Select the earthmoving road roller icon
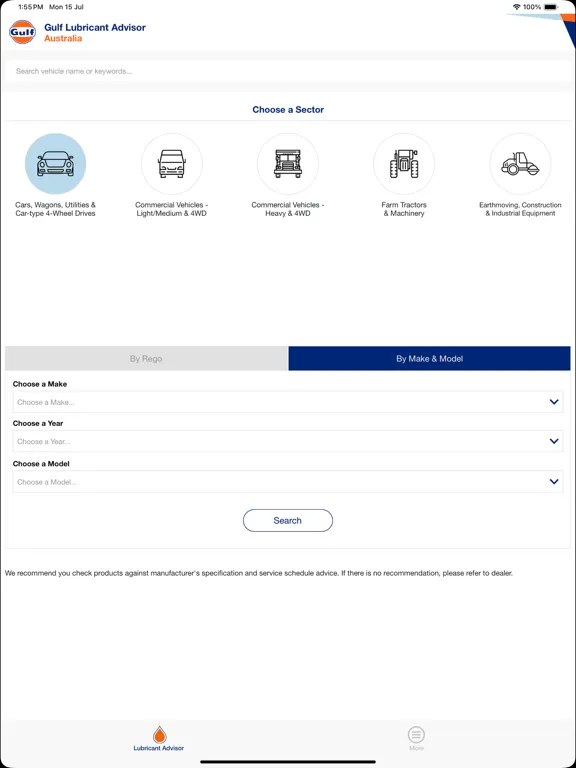The image size is (576, 768). point(520,164)
